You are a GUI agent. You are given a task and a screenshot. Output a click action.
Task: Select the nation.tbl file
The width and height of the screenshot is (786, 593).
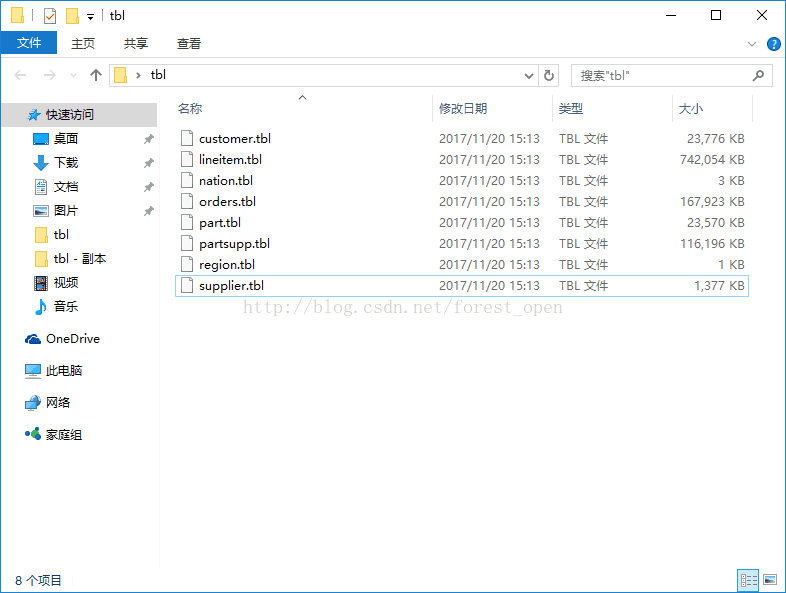[462, 180]
